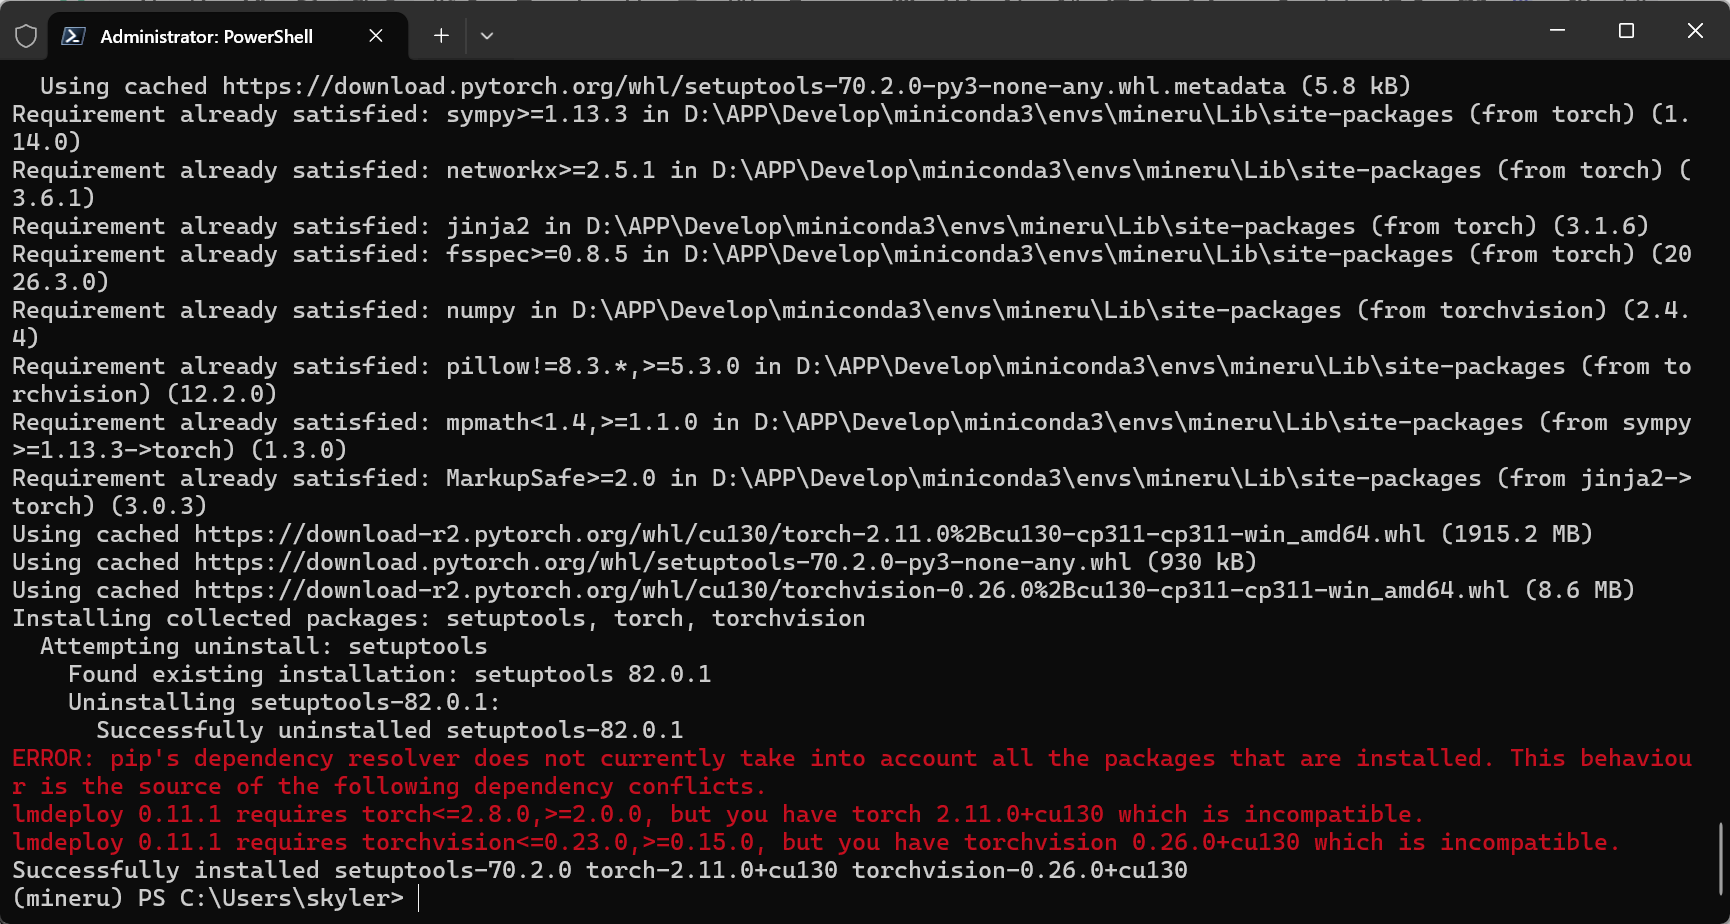Click the red ERROR: text
This screenshot has height=924, width=1730.
[52, 758]
